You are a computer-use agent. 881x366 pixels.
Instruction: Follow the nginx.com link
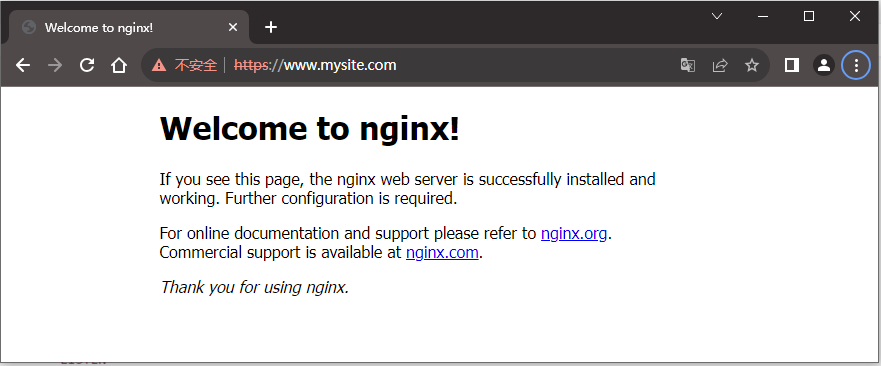click(442, 252)
